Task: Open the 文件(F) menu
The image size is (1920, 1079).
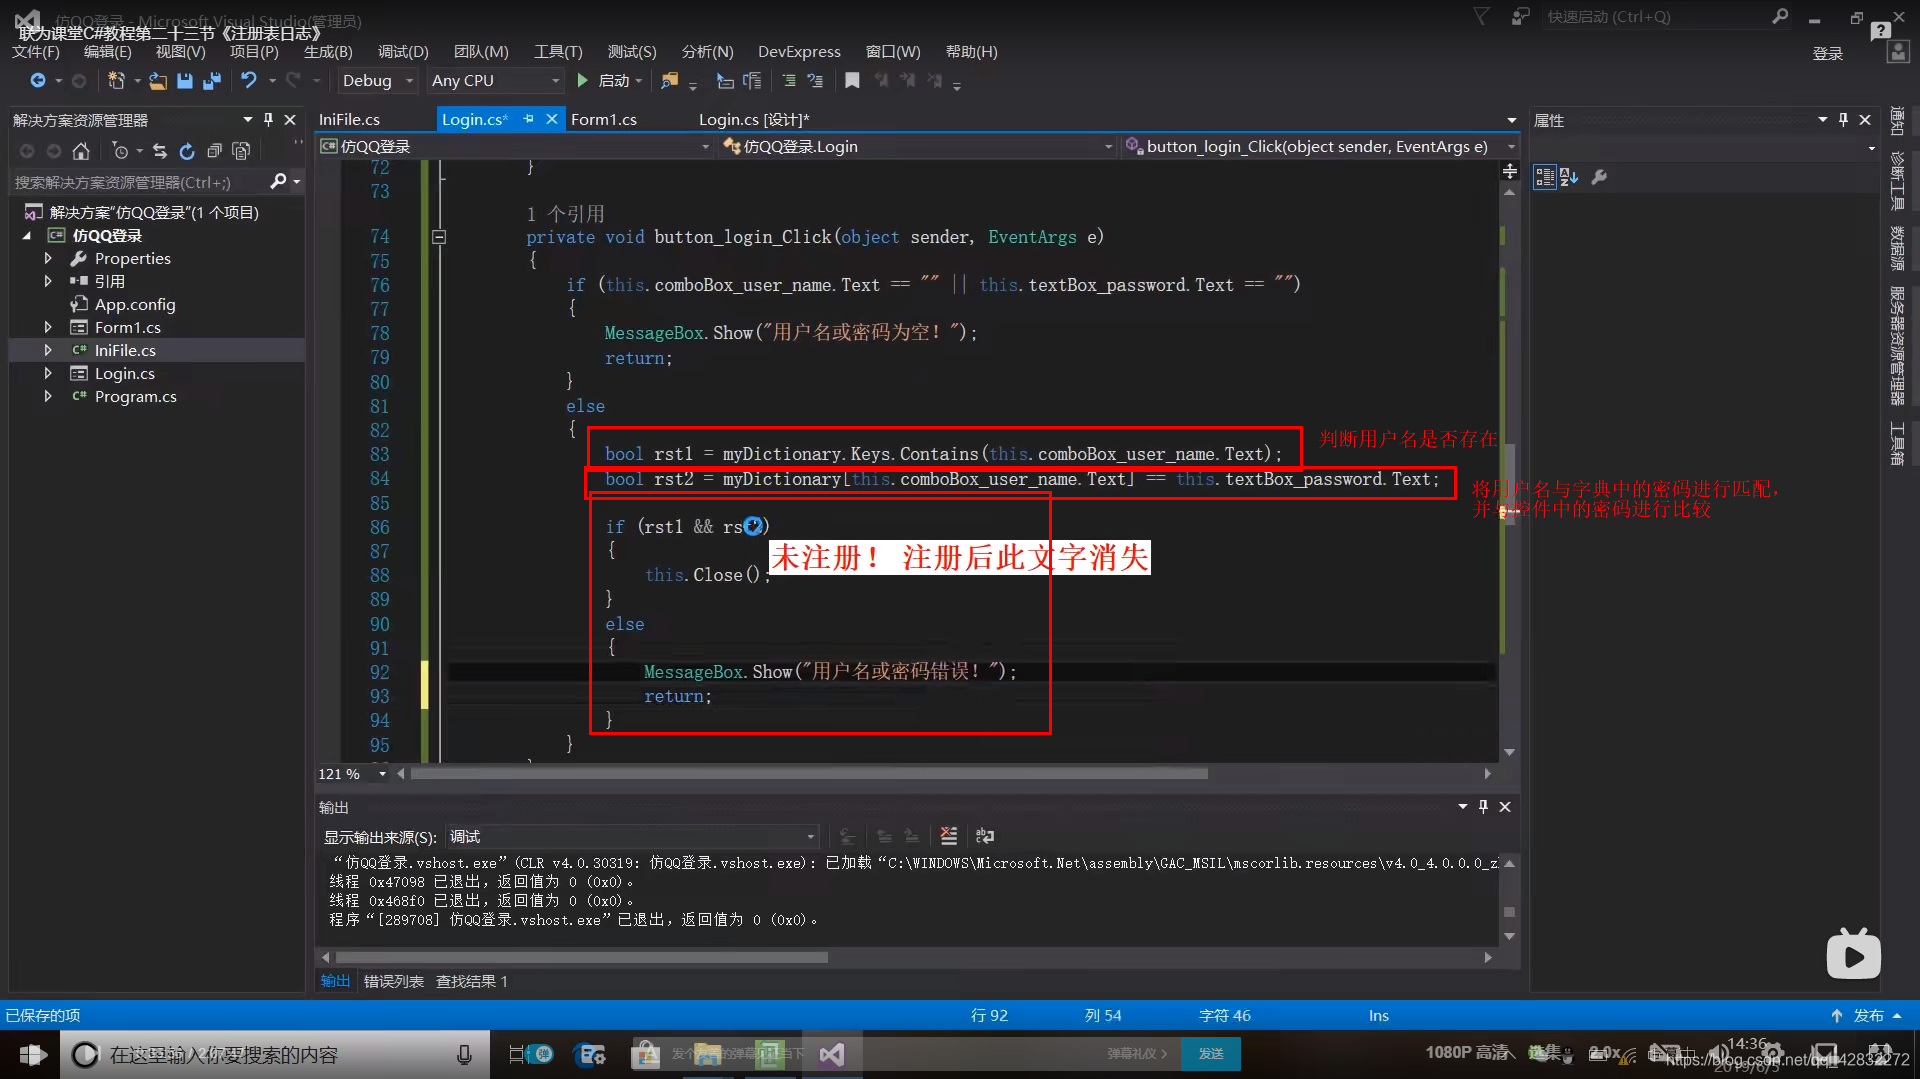Action: click(36, 52)
